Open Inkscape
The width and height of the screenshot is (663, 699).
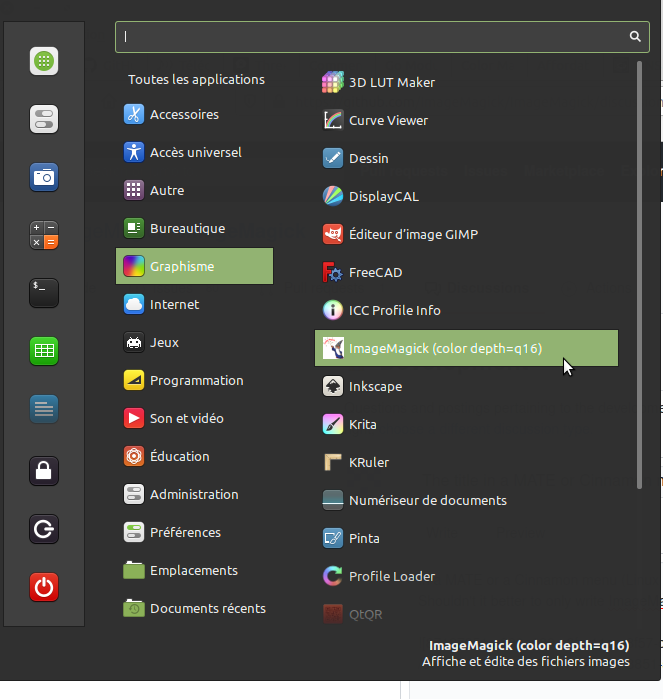coord(466,387)
